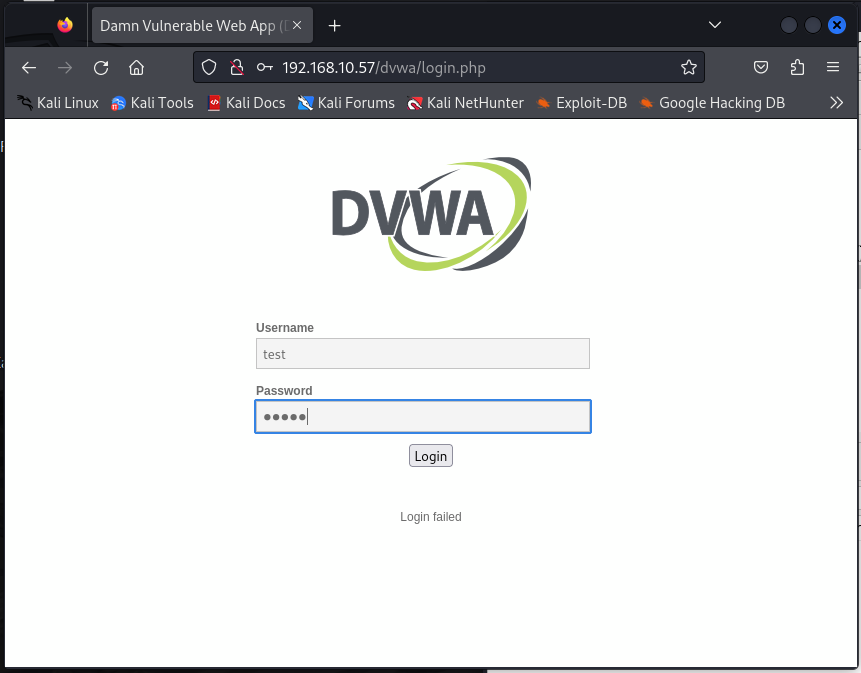The width and height of the screenshot is (861, 673).
Task: Open the Extensions puzzle icon
Action: pyautogui.click(x=797, y=68)
